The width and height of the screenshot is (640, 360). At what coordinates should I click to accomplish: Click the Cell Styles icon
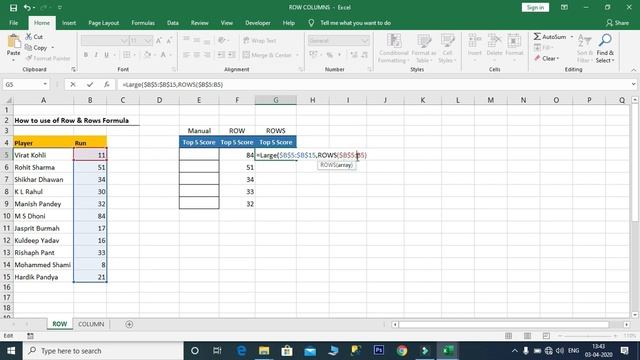[x=447, y=41]
